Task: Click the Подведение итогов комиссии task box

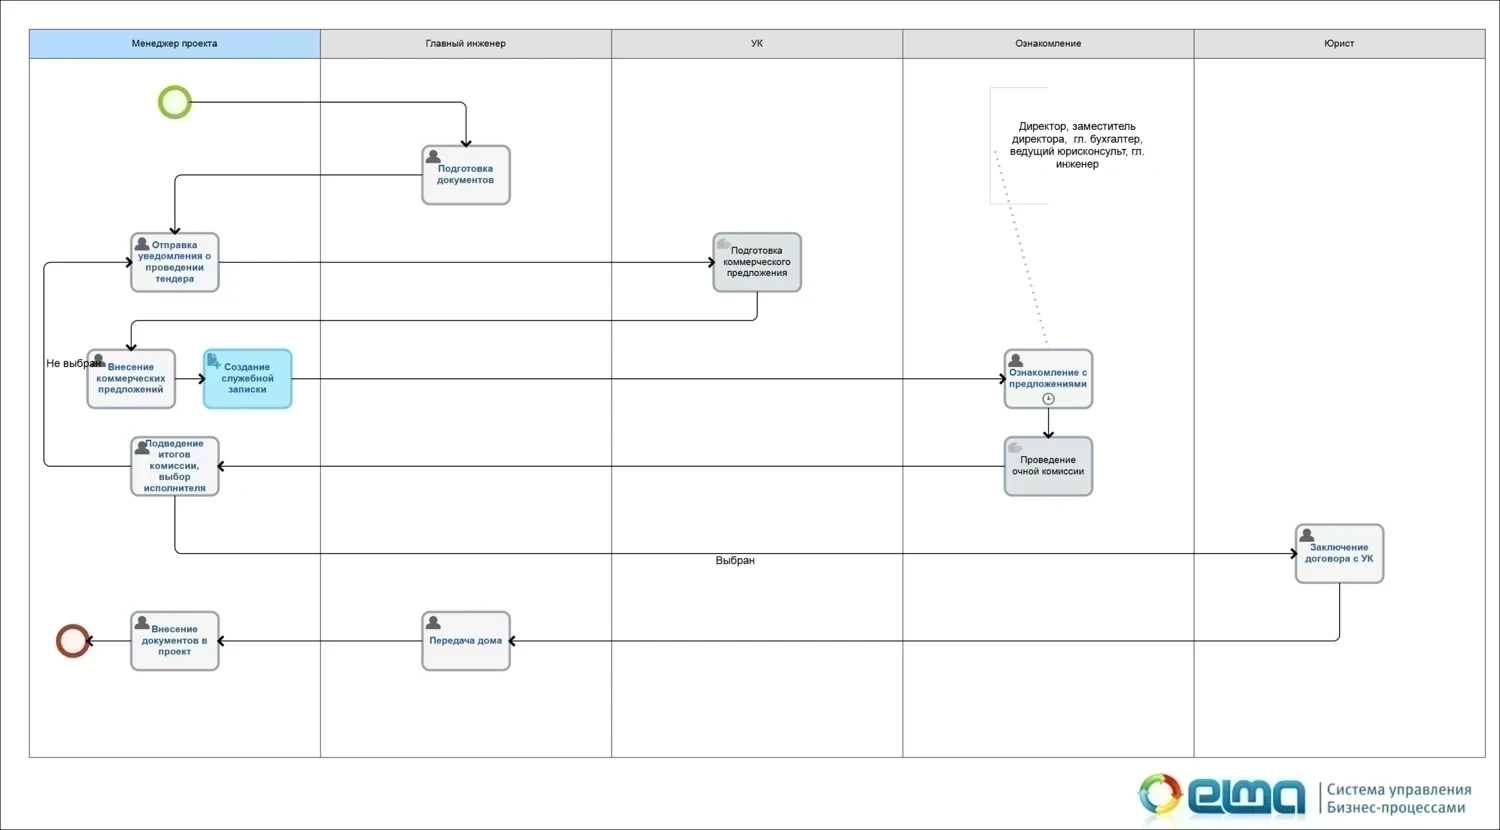Action: (174, 467)
